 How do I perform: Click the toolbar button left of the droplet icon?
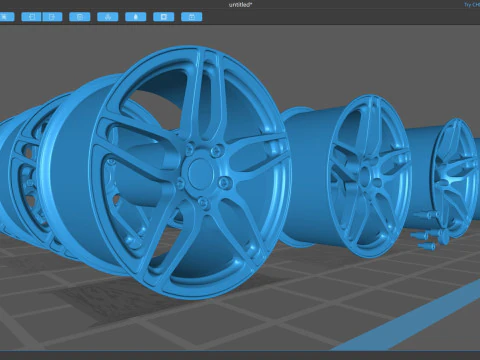108,17
